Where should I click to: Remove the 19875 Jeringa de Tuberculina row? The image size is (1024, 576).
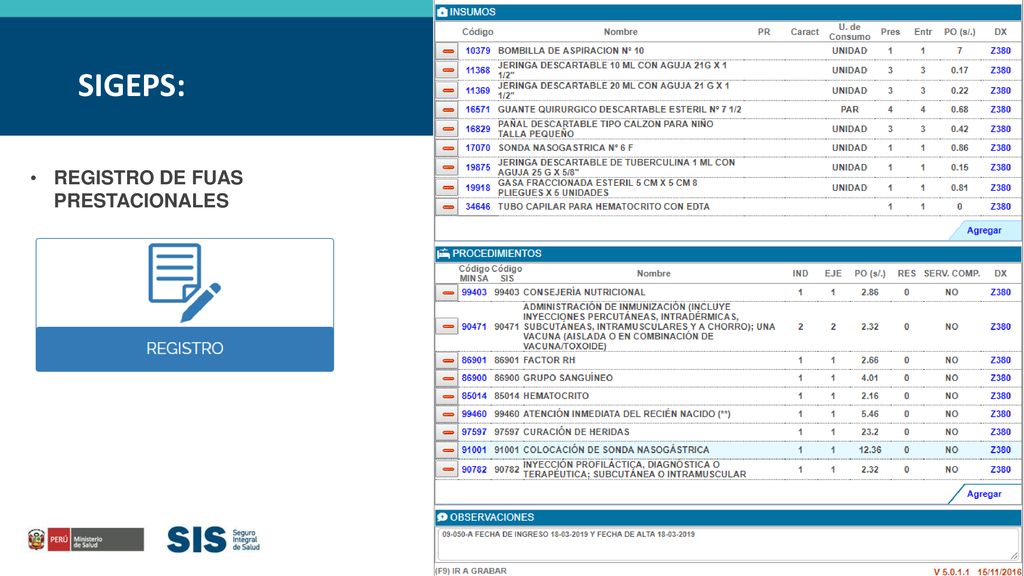click(x=447, y=167)
